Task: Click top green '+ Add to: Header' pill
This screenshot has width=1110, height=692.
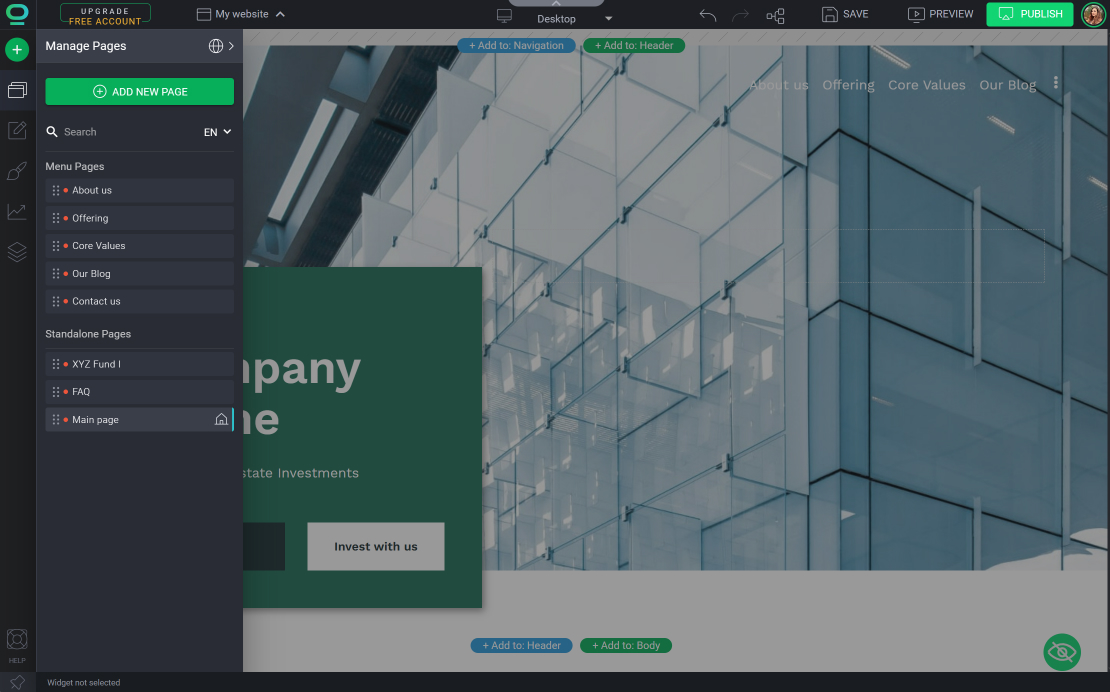Action: point(634,45)
